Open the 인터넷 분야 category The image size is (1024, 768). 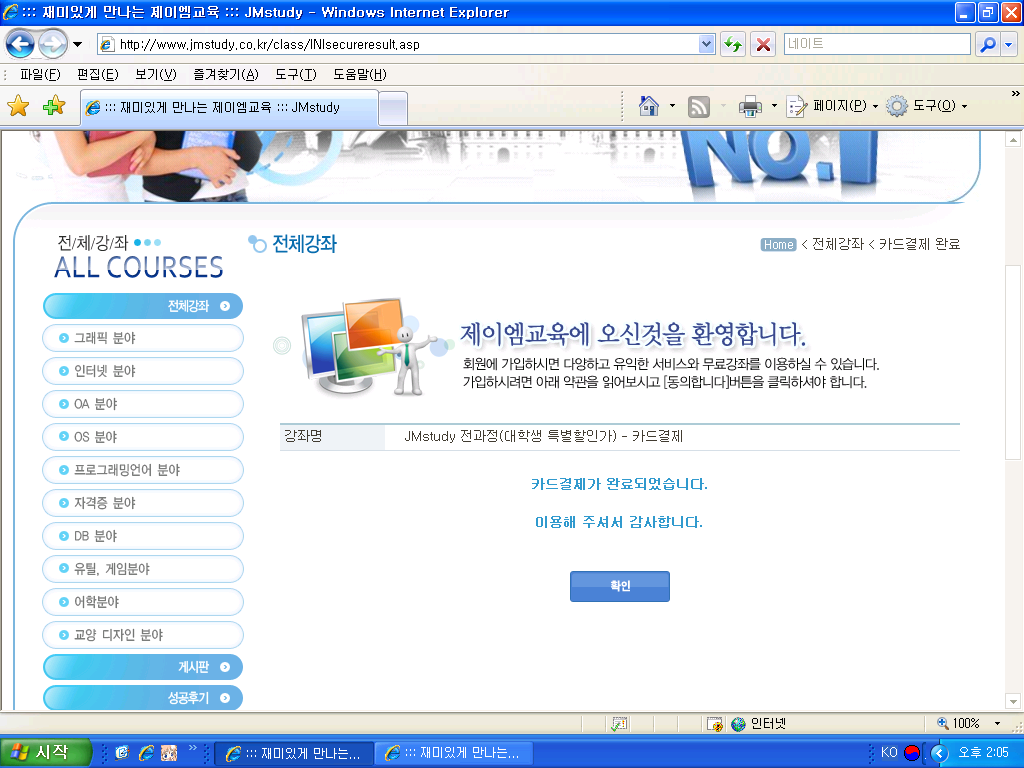click(x=143, y=371)
